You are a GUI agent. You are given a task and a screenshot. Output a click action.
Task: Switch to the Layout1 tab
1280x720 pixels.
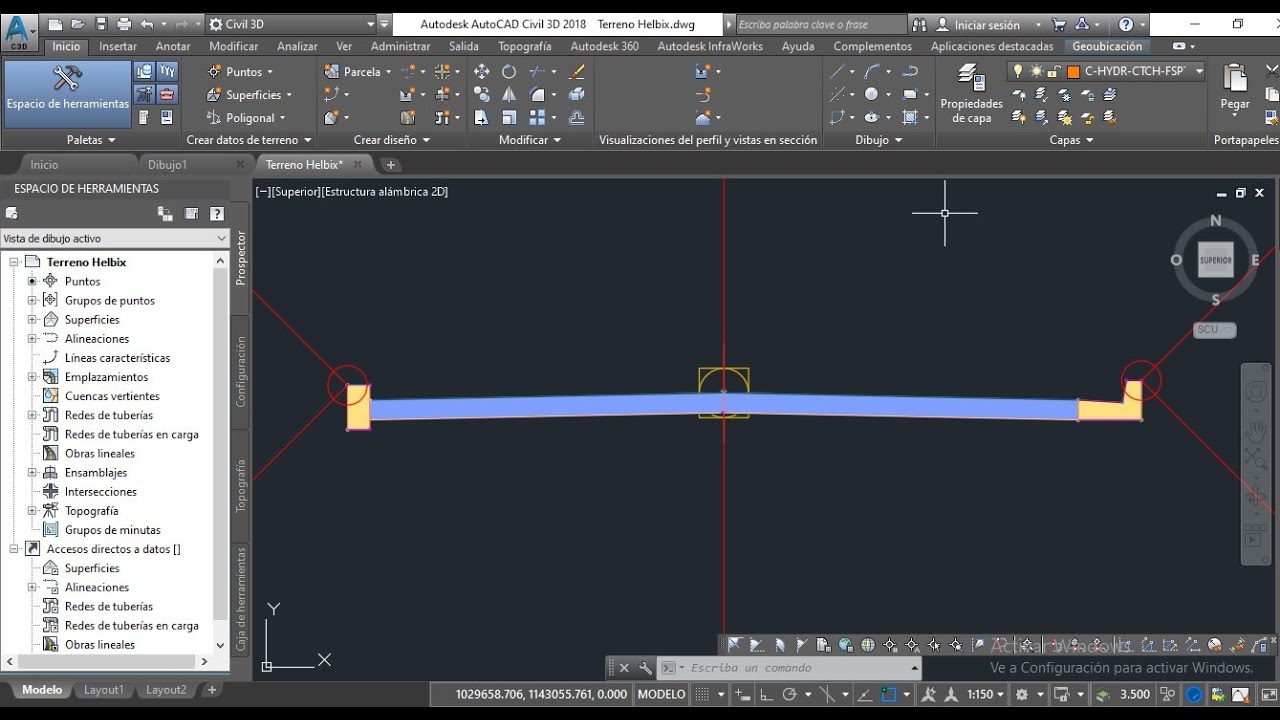click(x=104, y=690)
